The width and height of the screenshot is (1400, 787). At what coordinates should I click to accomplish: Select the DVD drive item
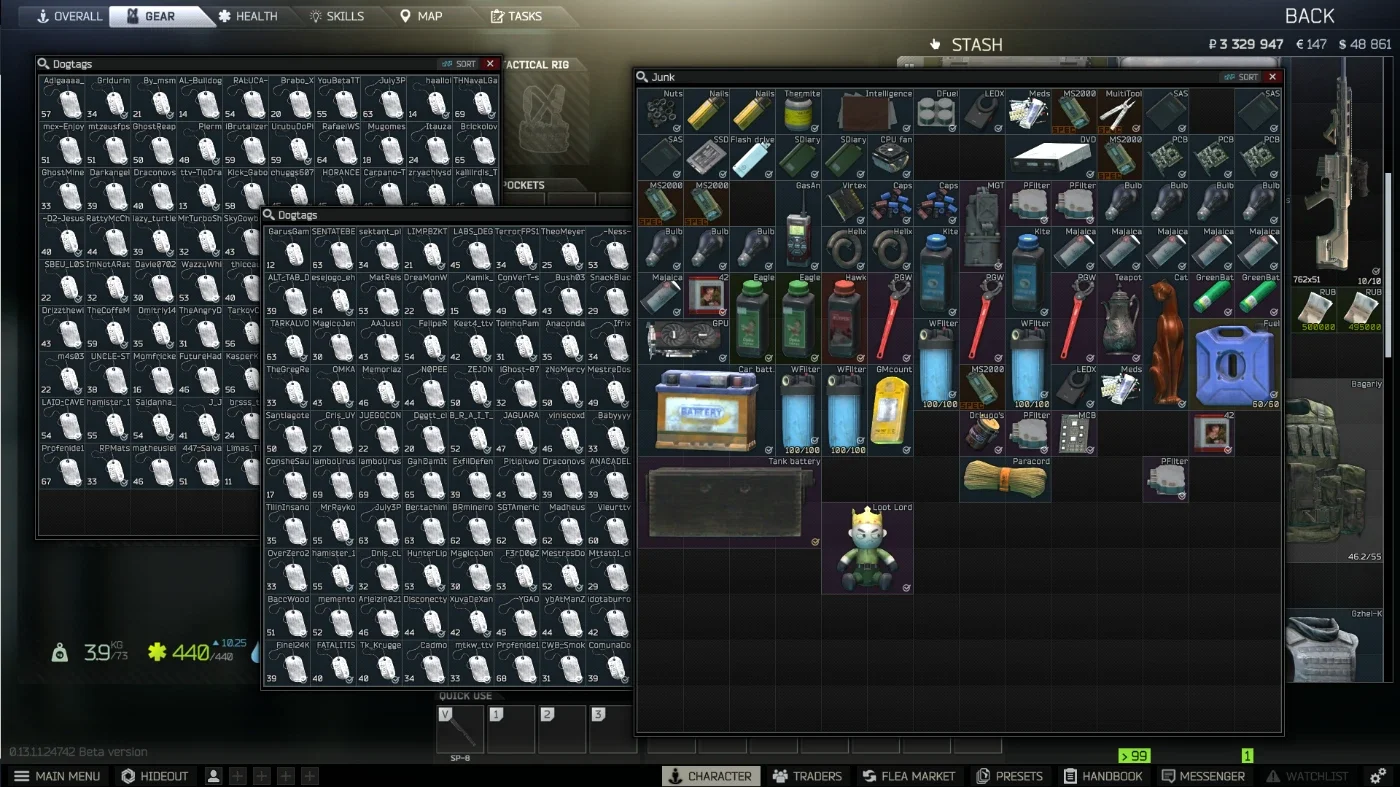coord(1052,157)
